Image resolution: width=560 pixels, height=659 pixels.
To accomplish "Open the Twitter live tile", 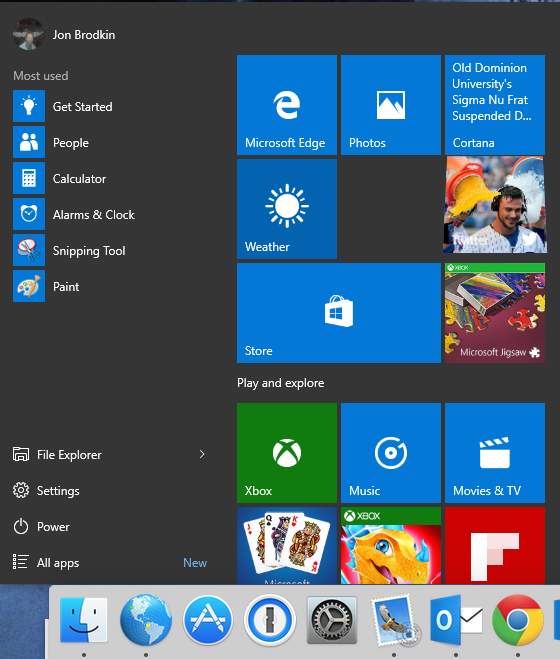I will tap(495, 205).
